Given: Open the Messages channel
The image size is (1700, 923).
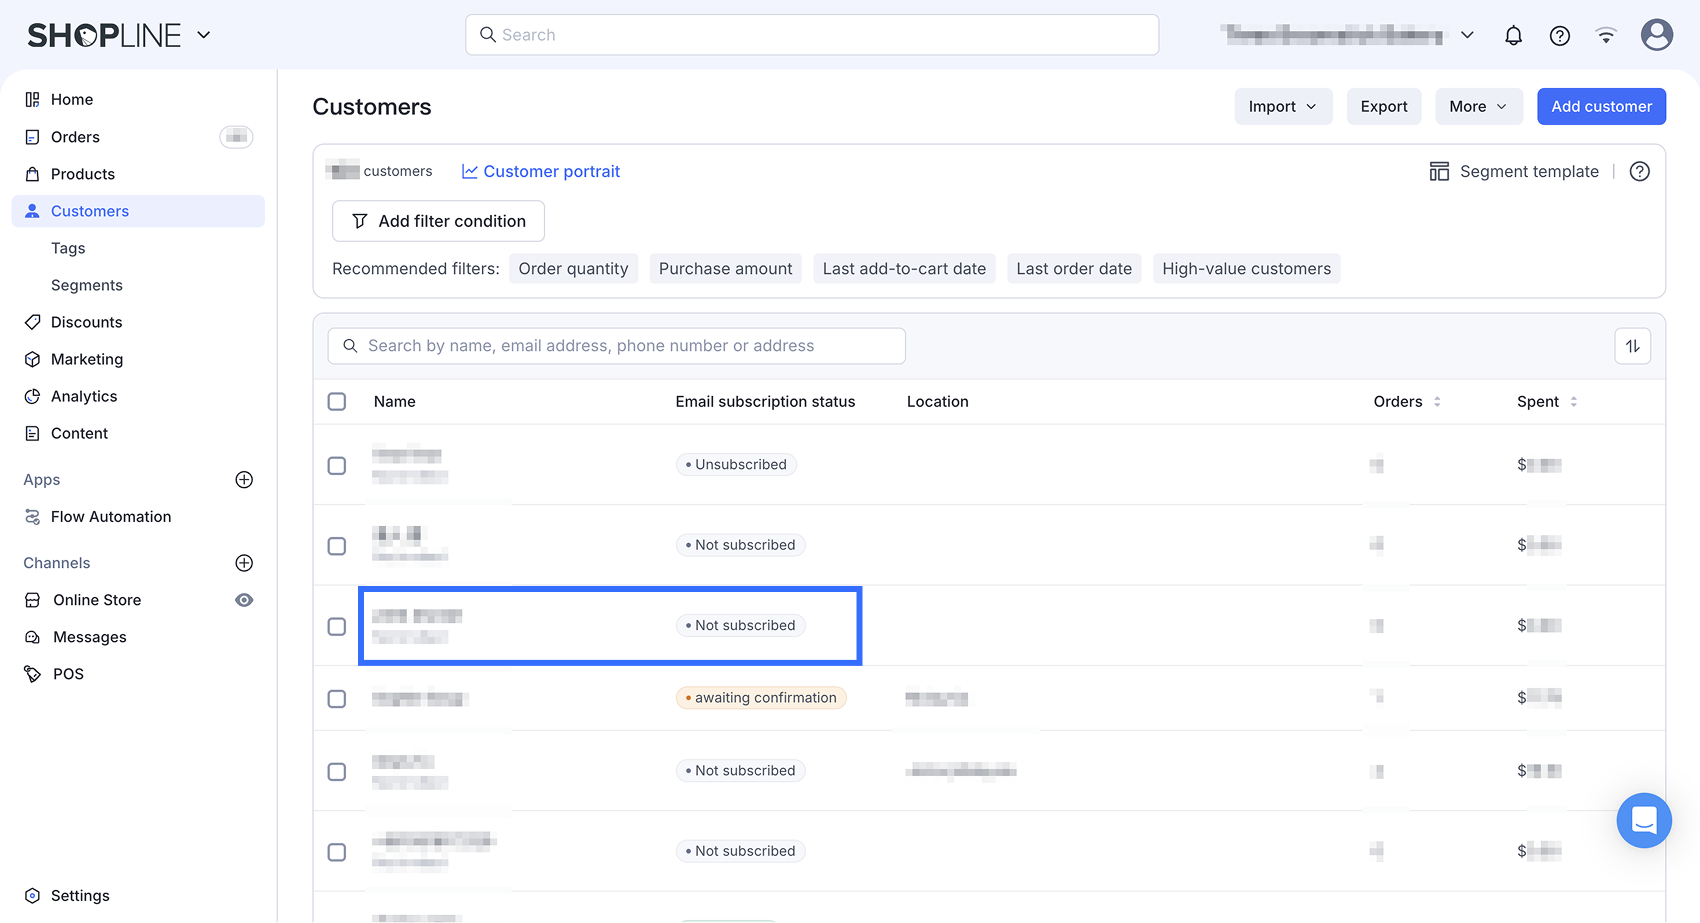Looking at the screenshot, I should (89, 637).
